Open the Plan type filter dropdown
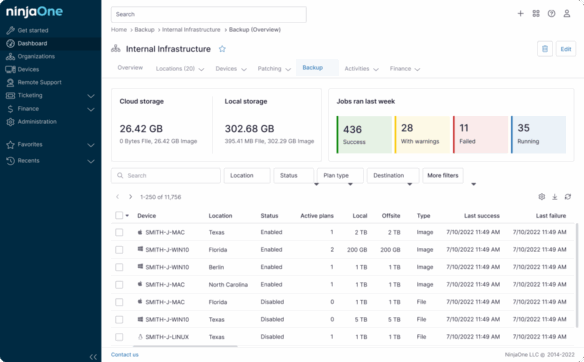This screenshot has height=362, width=584. [x=340, y=175]
